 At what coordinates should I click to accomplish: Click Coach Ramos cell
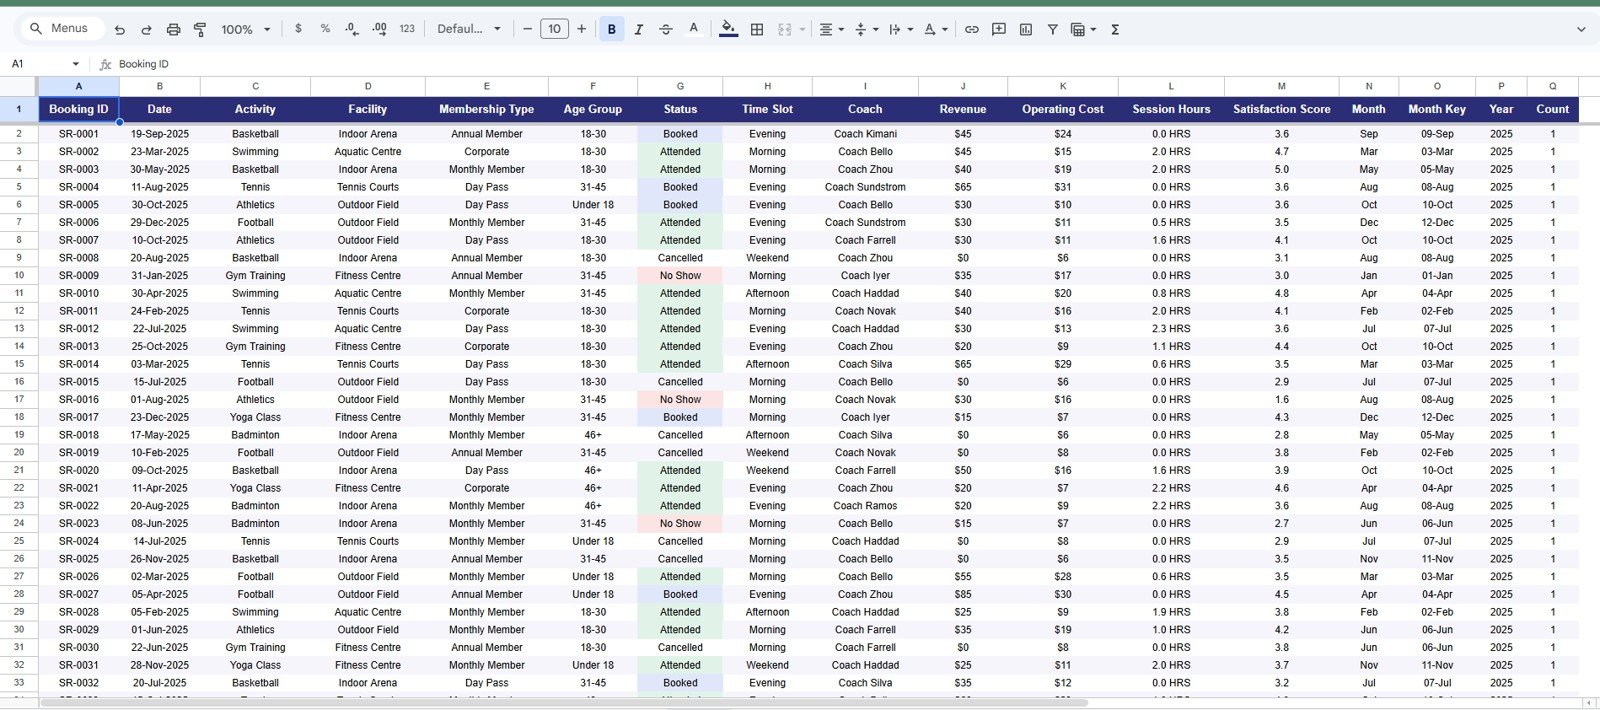865,506
